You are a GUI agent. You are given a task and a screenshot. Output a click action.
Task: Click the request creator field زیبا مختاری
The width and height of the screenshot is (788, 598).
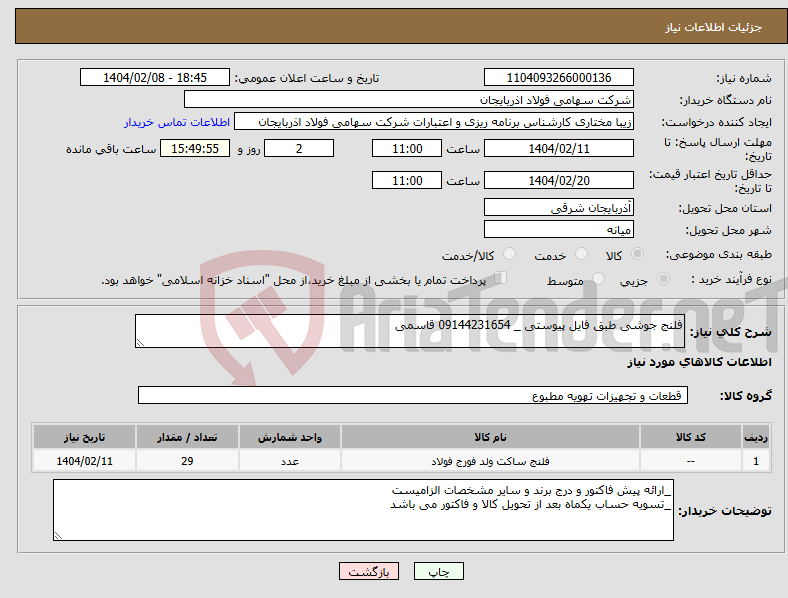[x=434, y=122]
